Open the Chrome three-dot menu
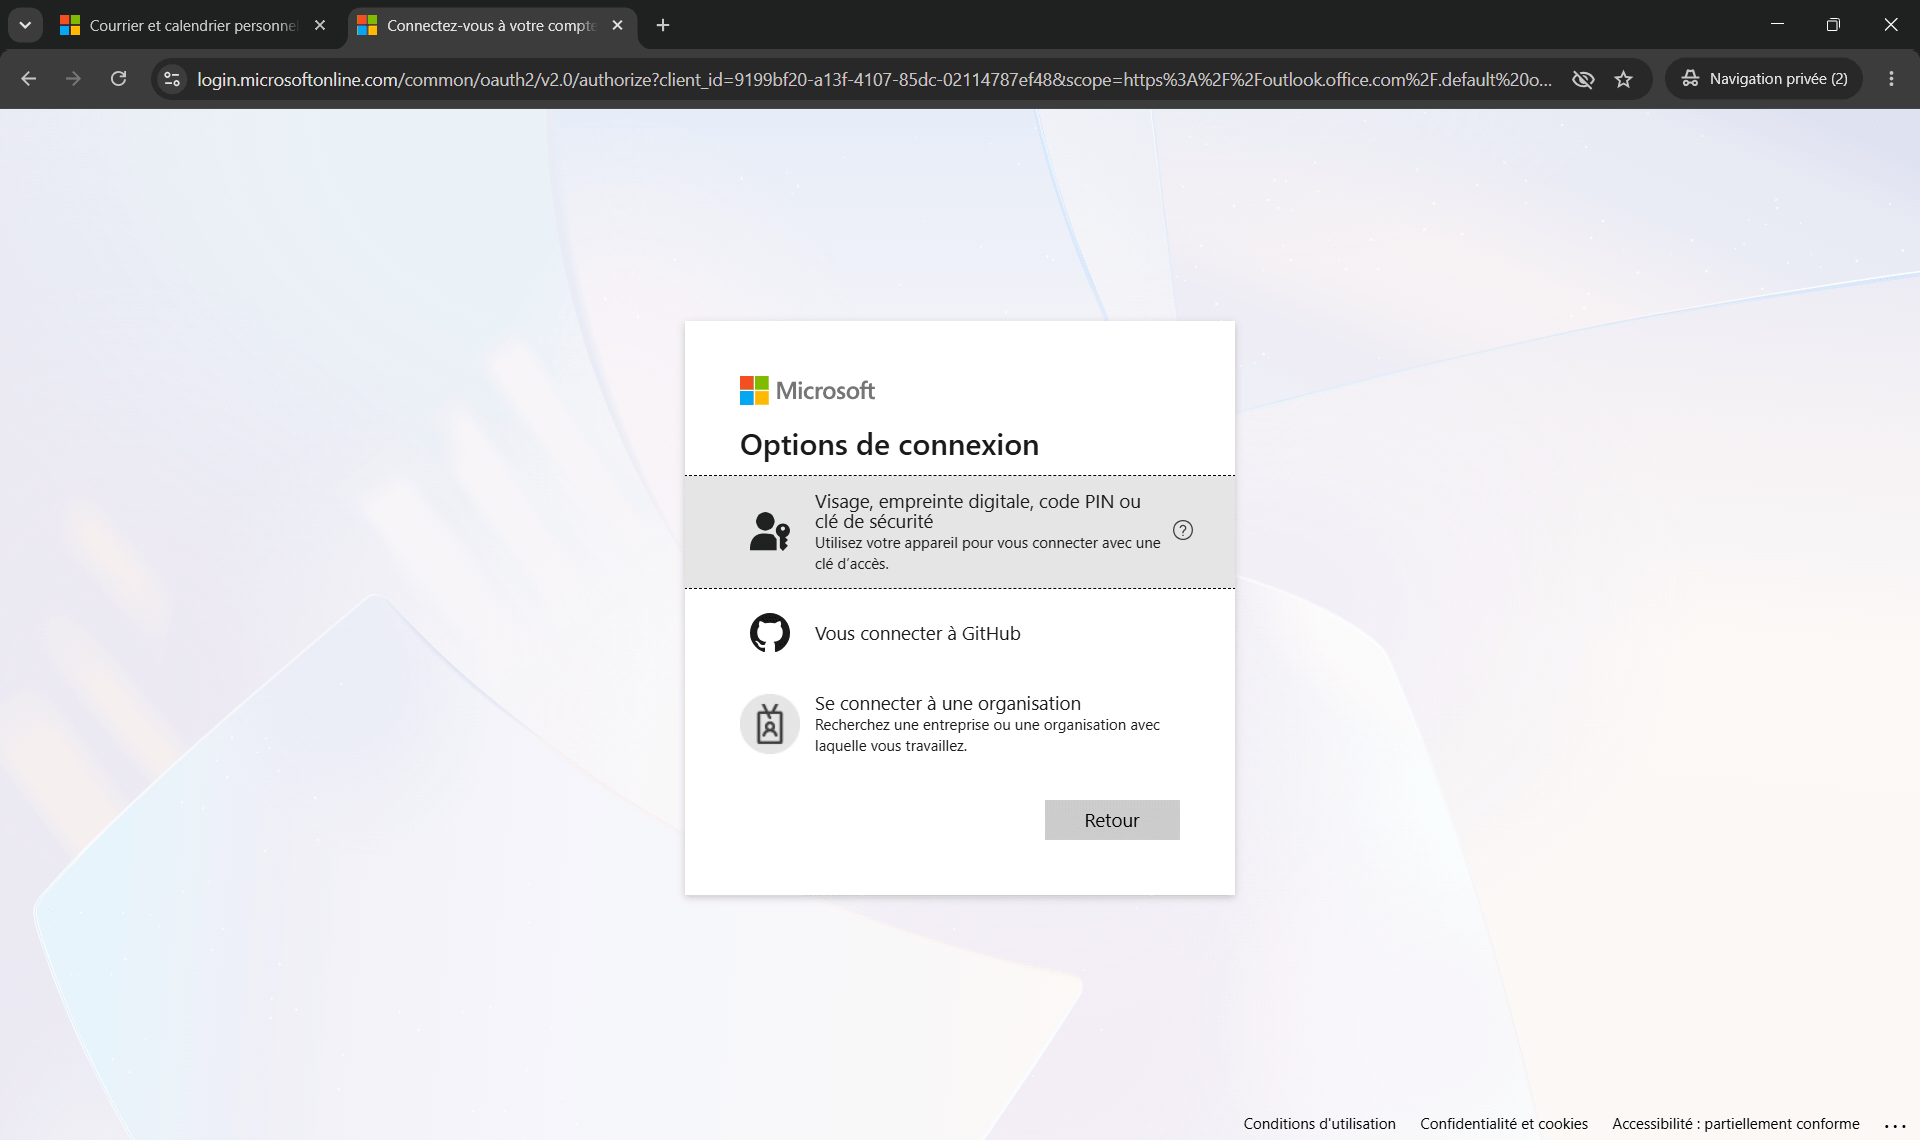 (1891, 79)
